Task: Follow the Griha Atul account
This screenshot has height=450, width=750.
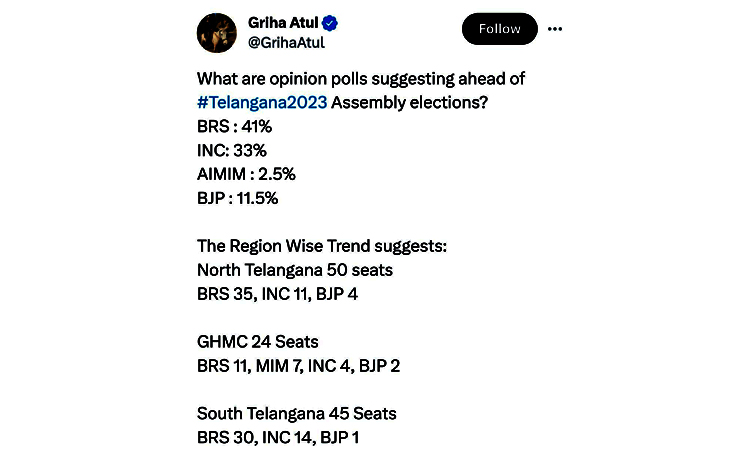Action: pyautogui.click(x=499, y=29)
